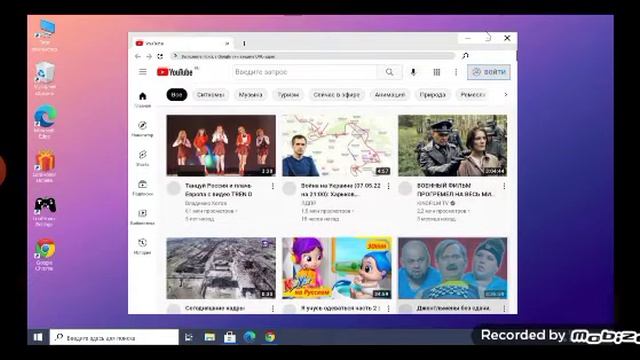Open Google Chrome from the taskbar
640x360 pixels.
pos(270,337)
